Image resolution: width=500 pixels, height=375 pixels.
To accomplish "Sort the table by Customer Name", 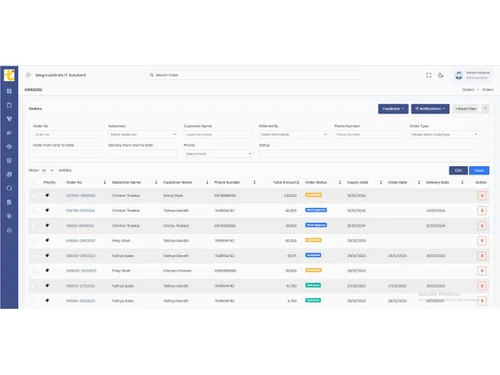I will (x=207, y=182).
